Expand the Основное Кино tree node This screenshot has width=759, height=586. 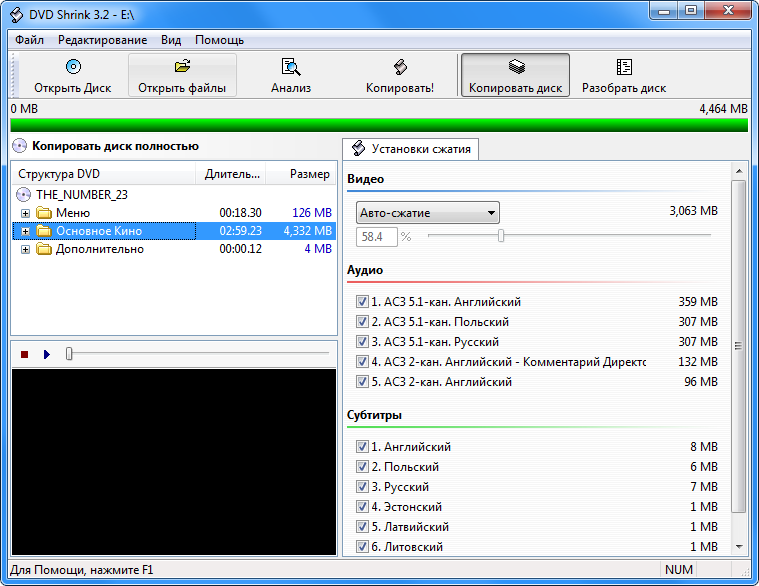pyautogui.click(x=25, y=231)
